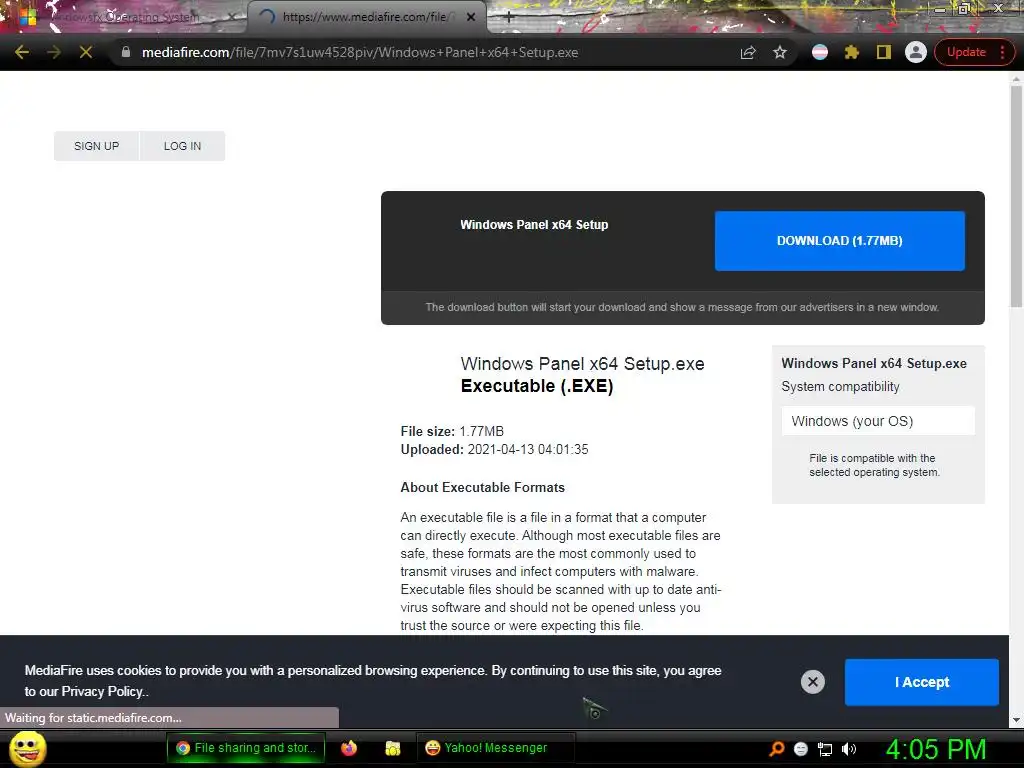This screenshot has width=1024, height=768.
Task: Click the Windows Panel x64 Setup.exe heading
Action: [582, 364]
